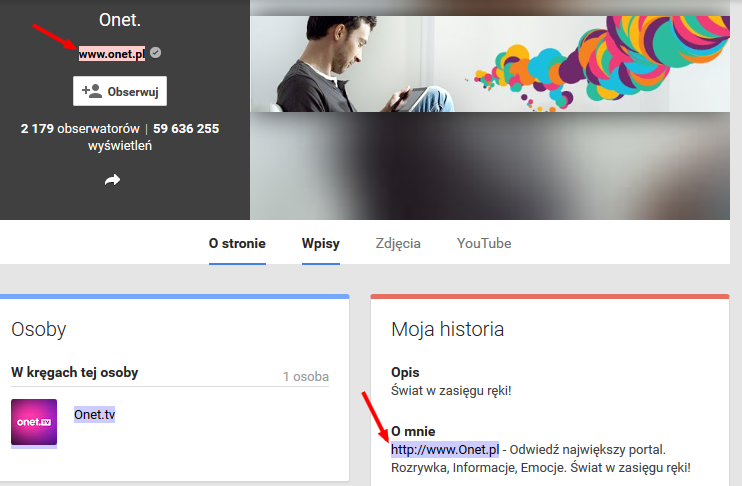
Task: Open the http://www.Onet.pl link in O mnie
Action: coord(445,450)
